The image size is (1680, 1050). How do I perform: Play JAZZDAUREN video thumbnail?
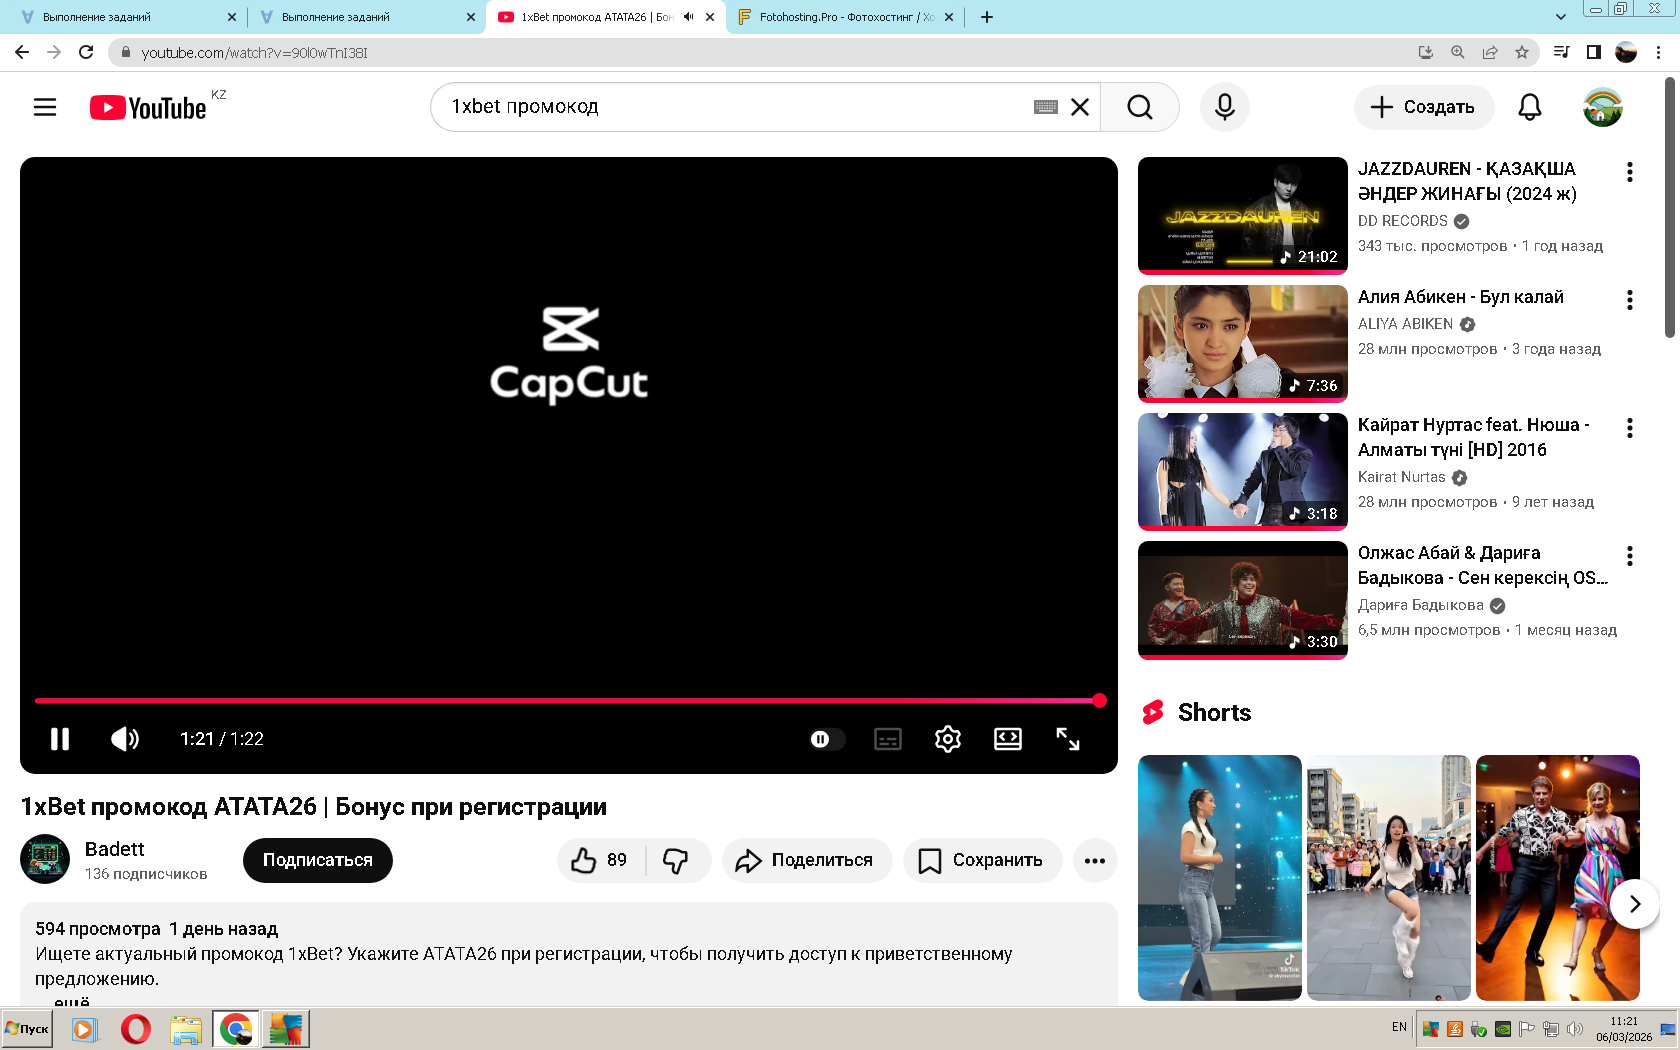click(1243, 215)
